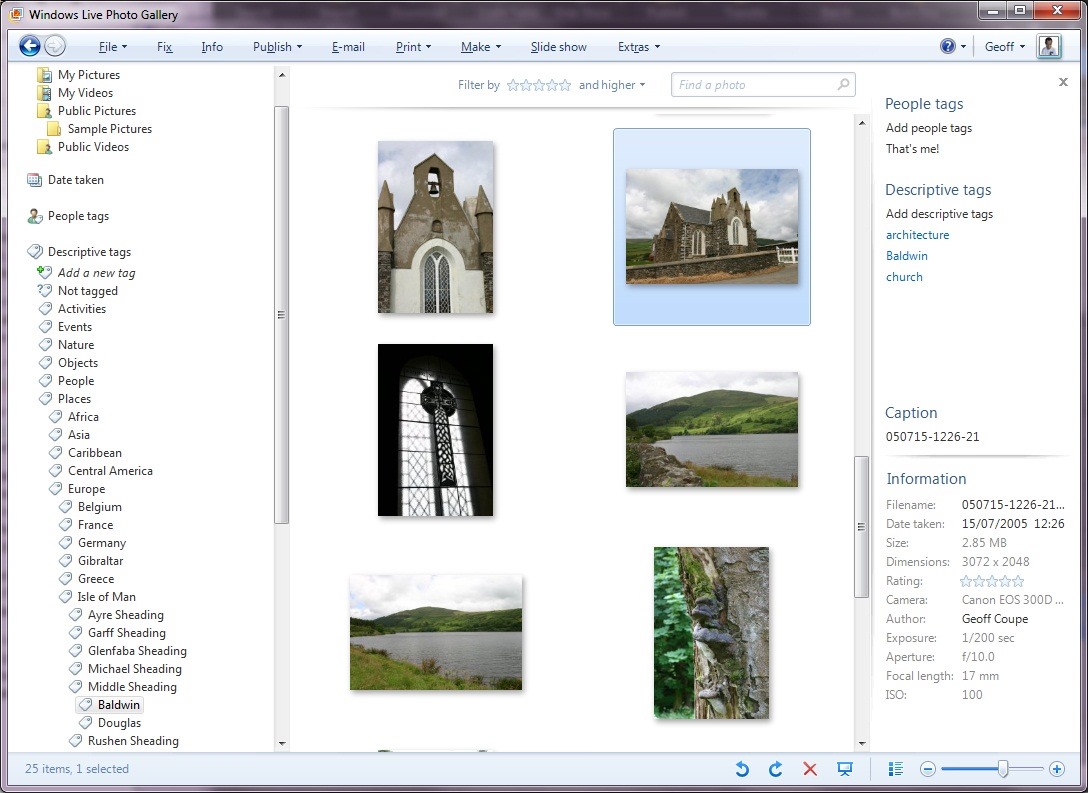Open the Fix menu item
Screen dimensions: 1088x793
[165, 47]
